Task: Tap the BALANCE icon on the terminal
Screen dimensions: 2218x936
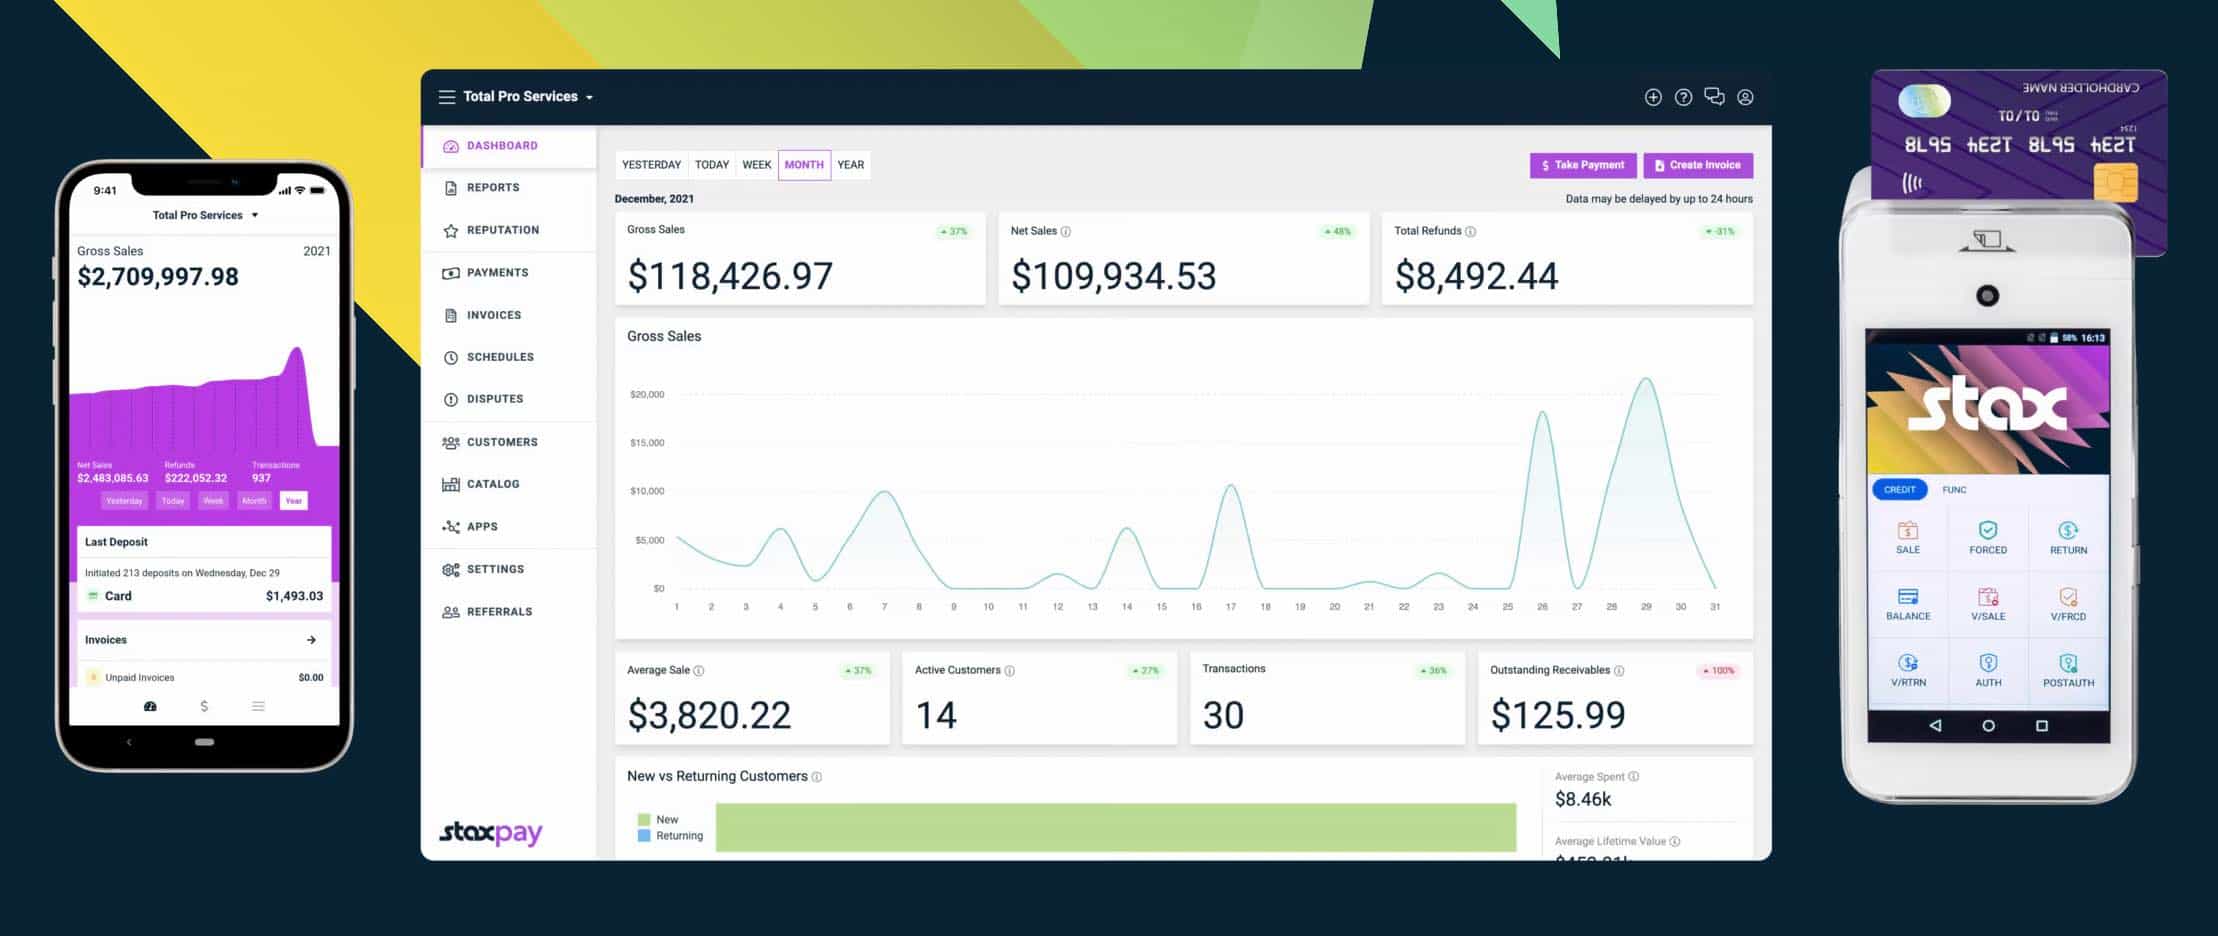Action: [x=1907, y=603]
